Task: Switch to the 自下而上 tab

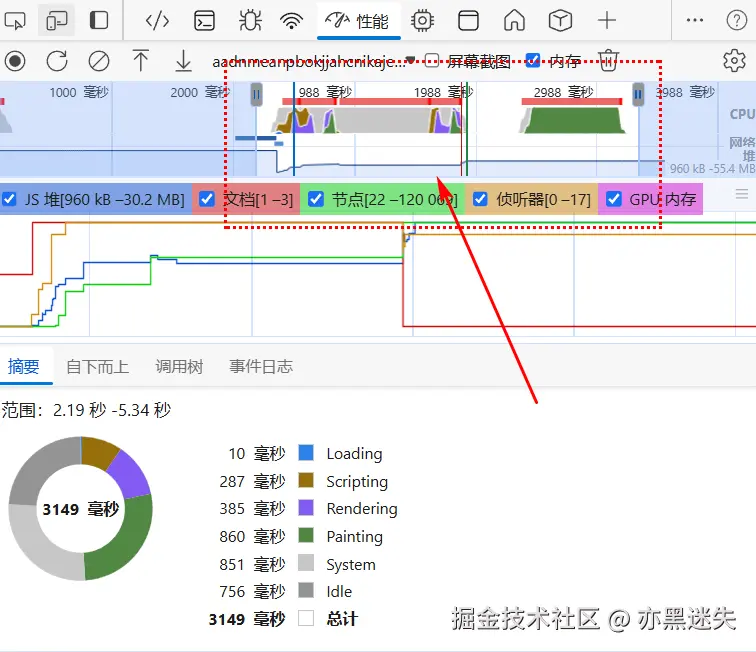Action: [x=97, y=367]
